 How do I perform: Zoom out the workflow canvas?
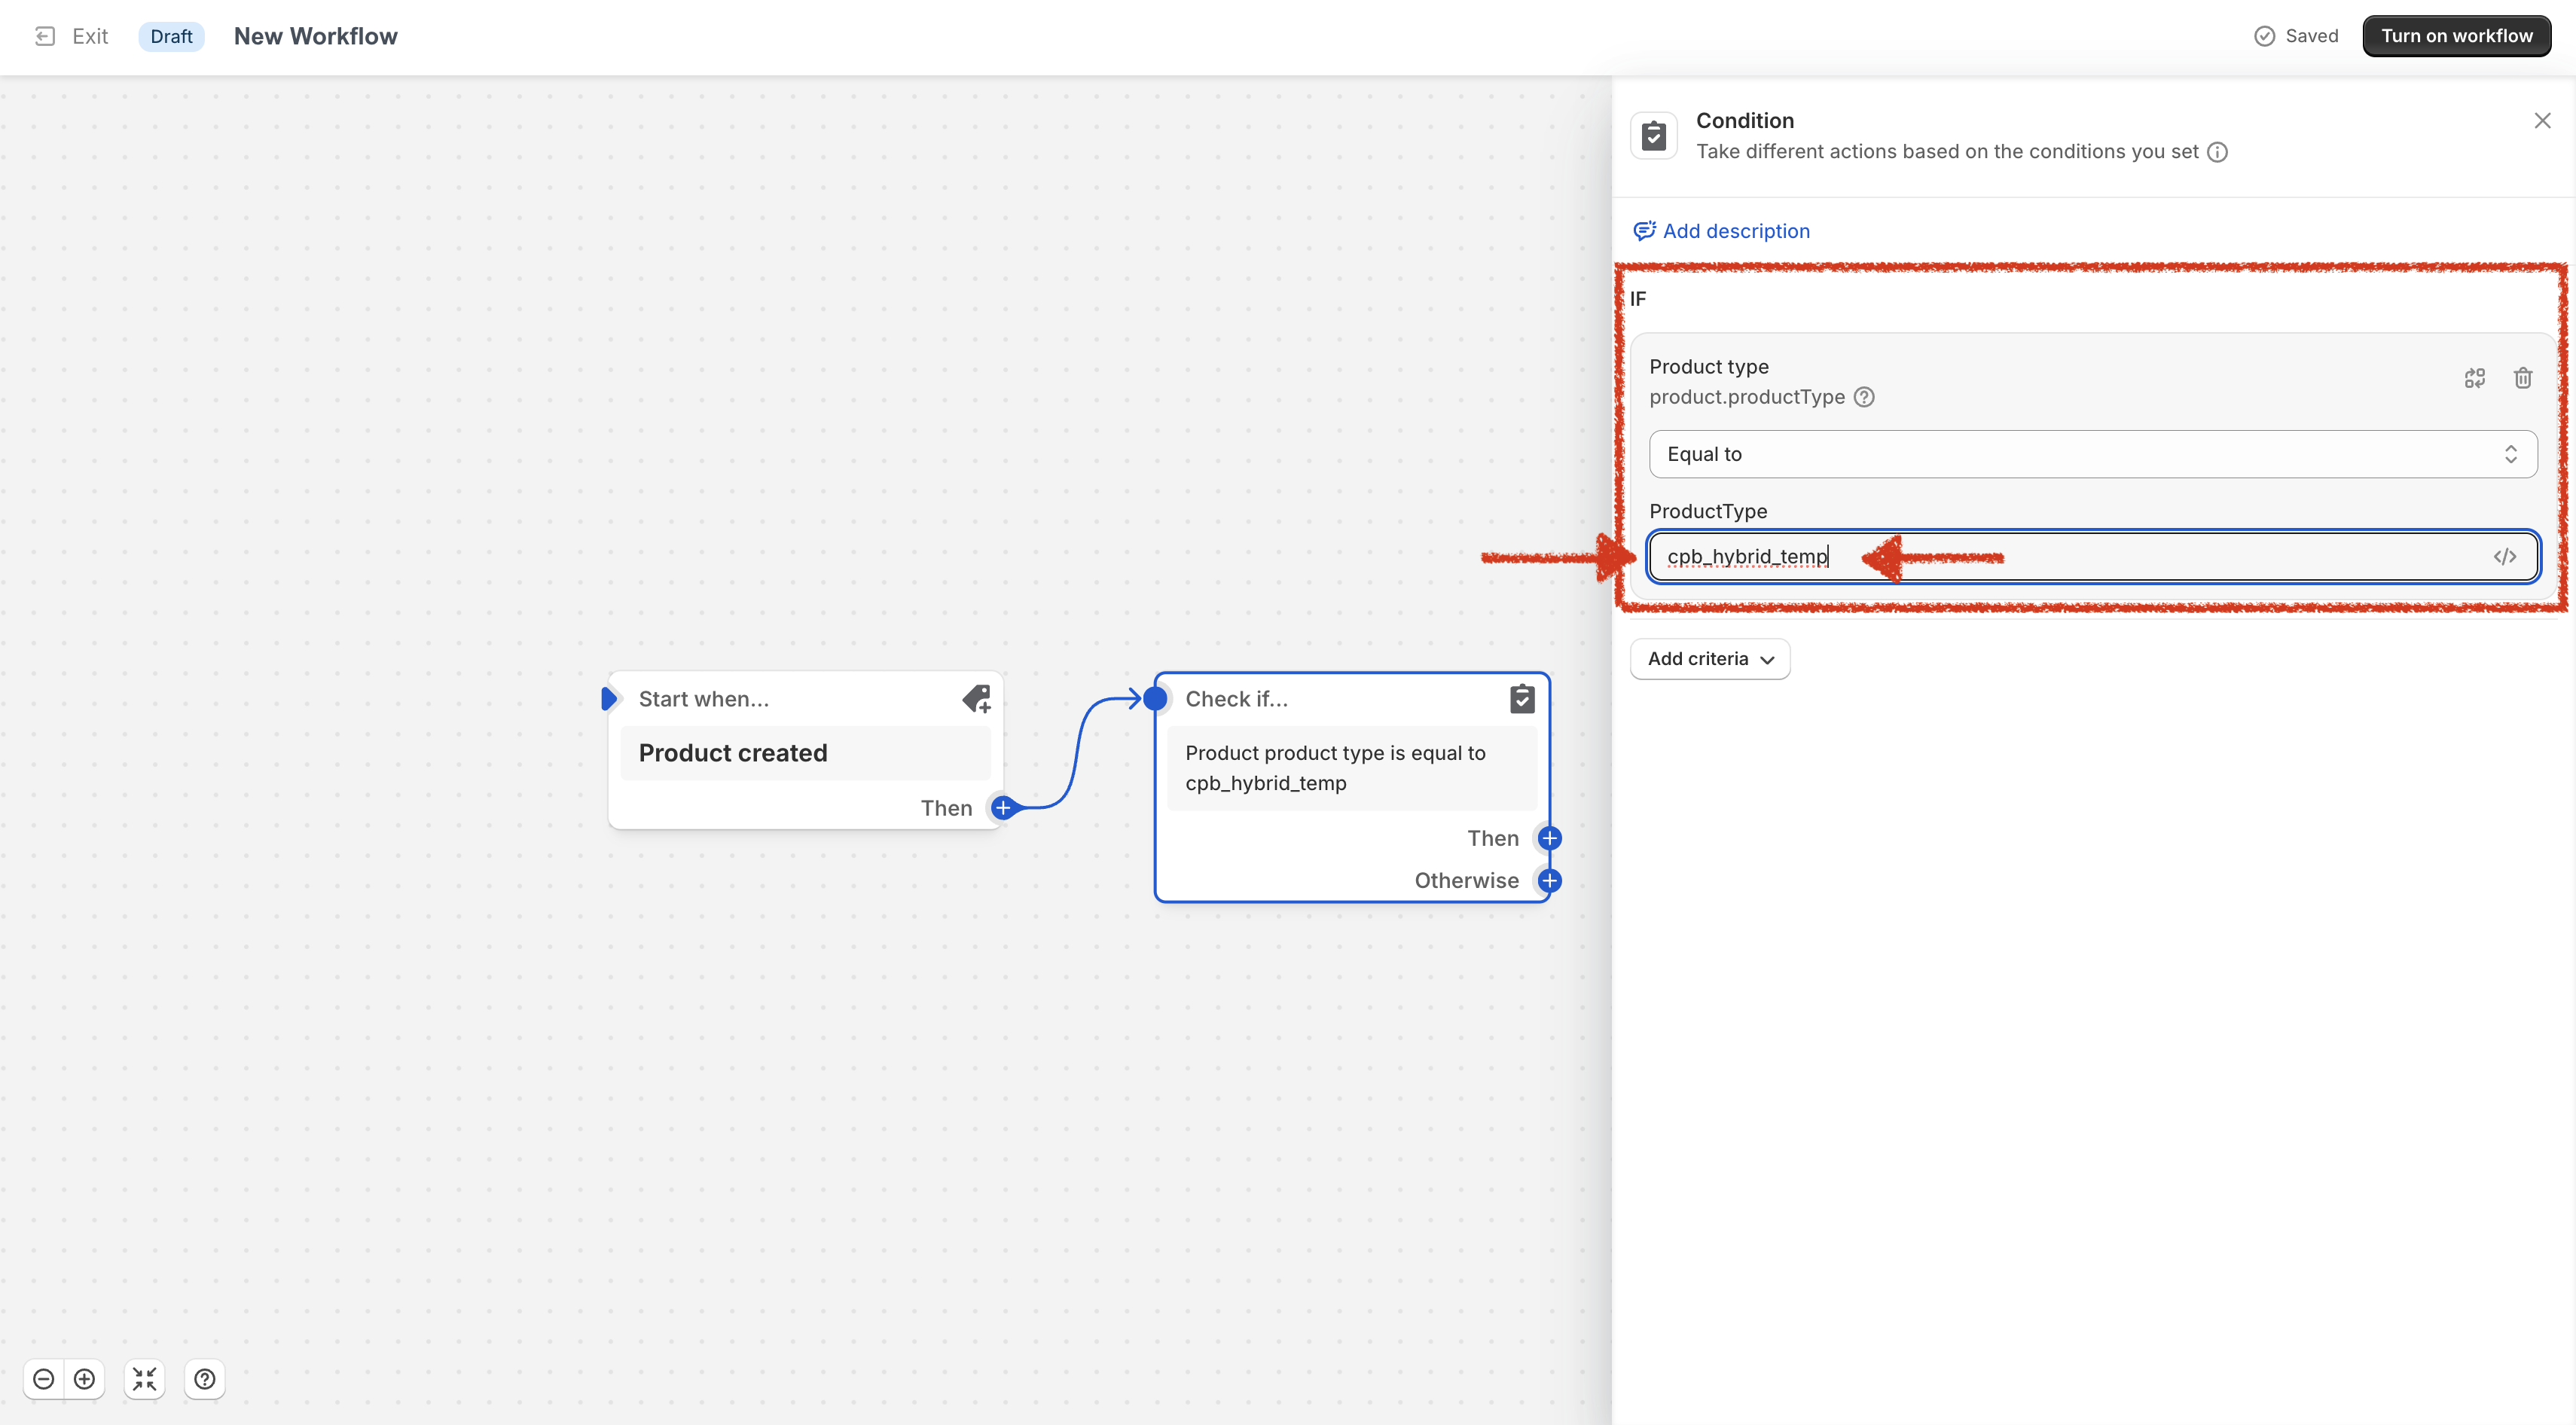point(44,1380)
